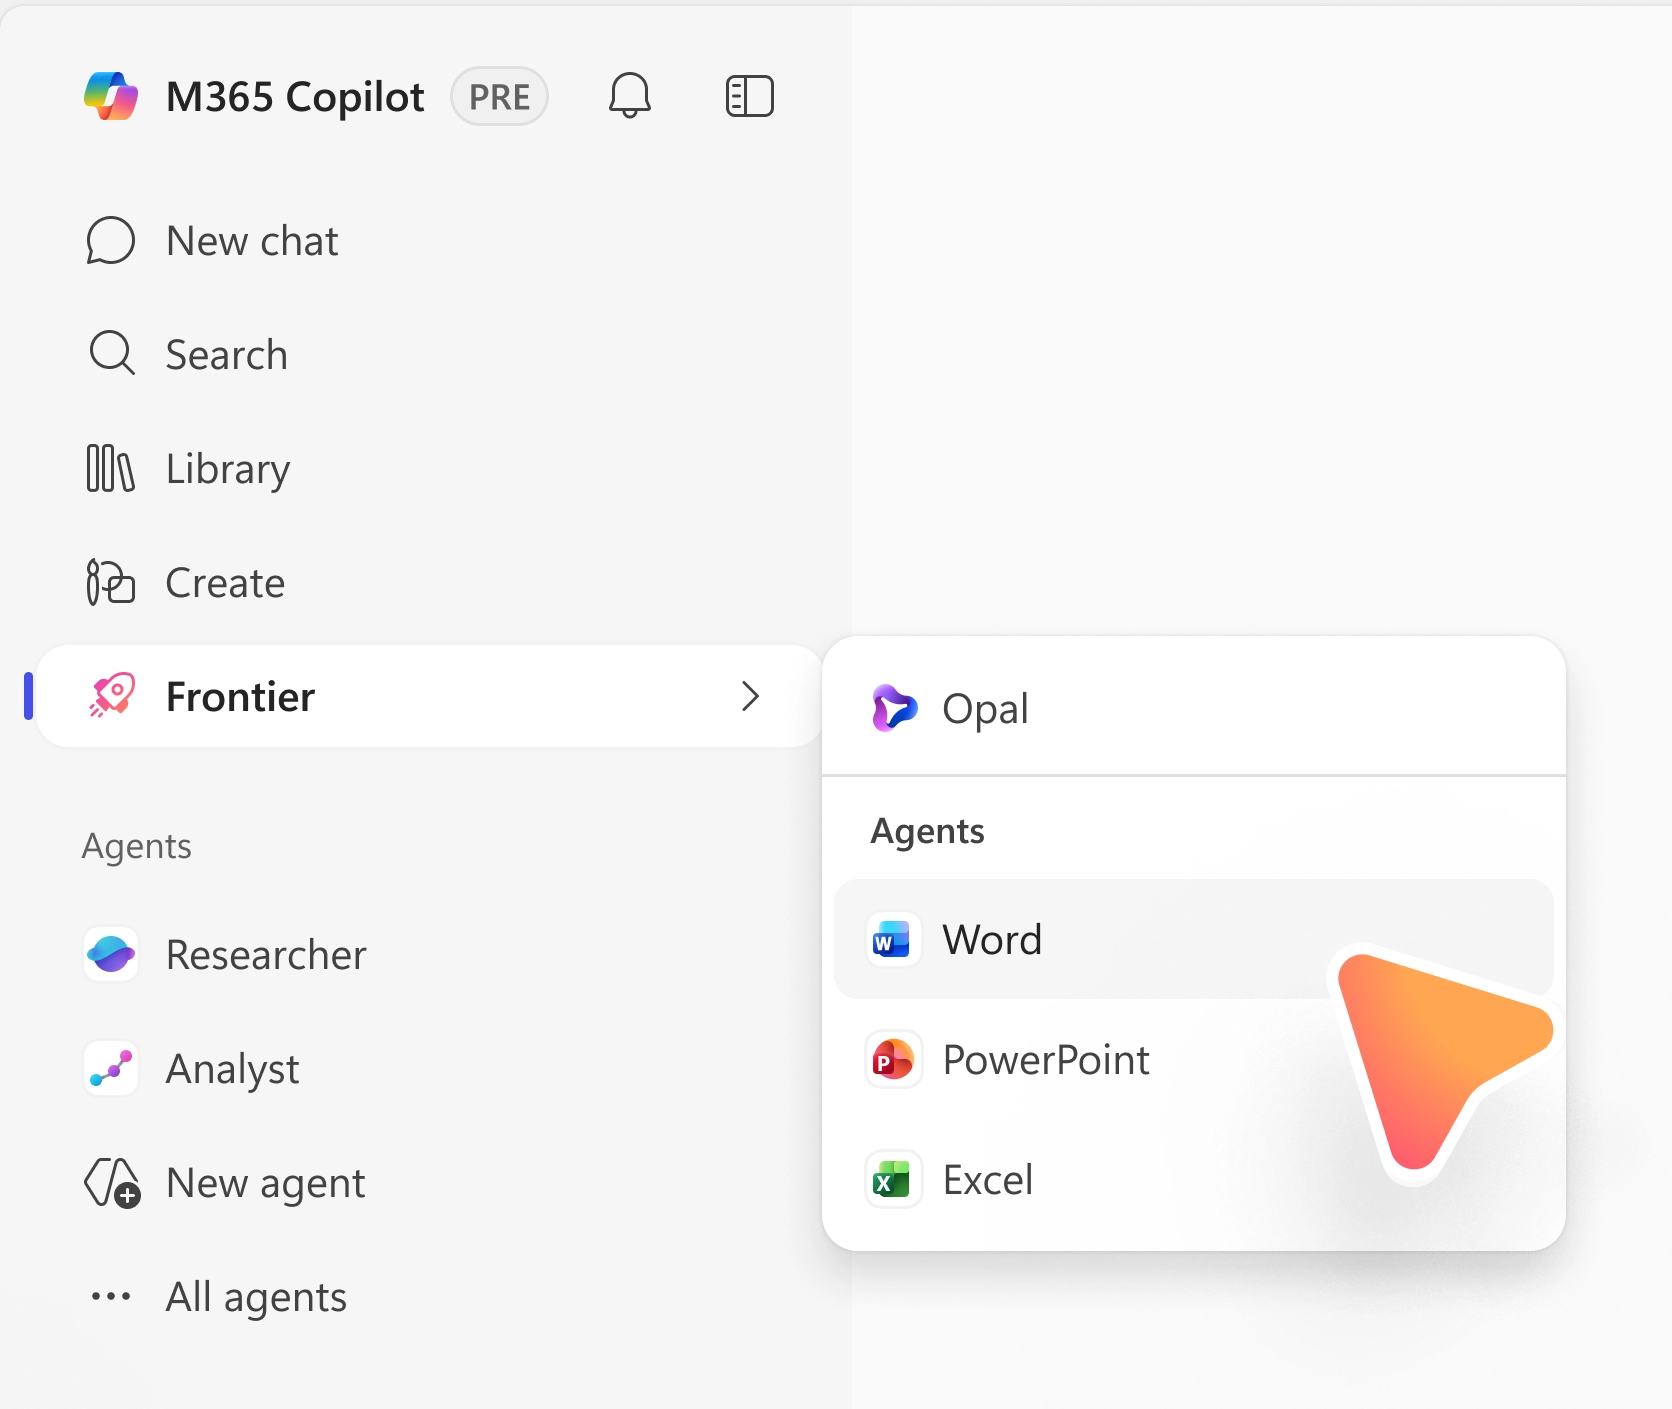Image resolution: width=1672 pixels, height=1409 pixels.
Task: Click the Create pen icon
Action: tap(110, 582)
